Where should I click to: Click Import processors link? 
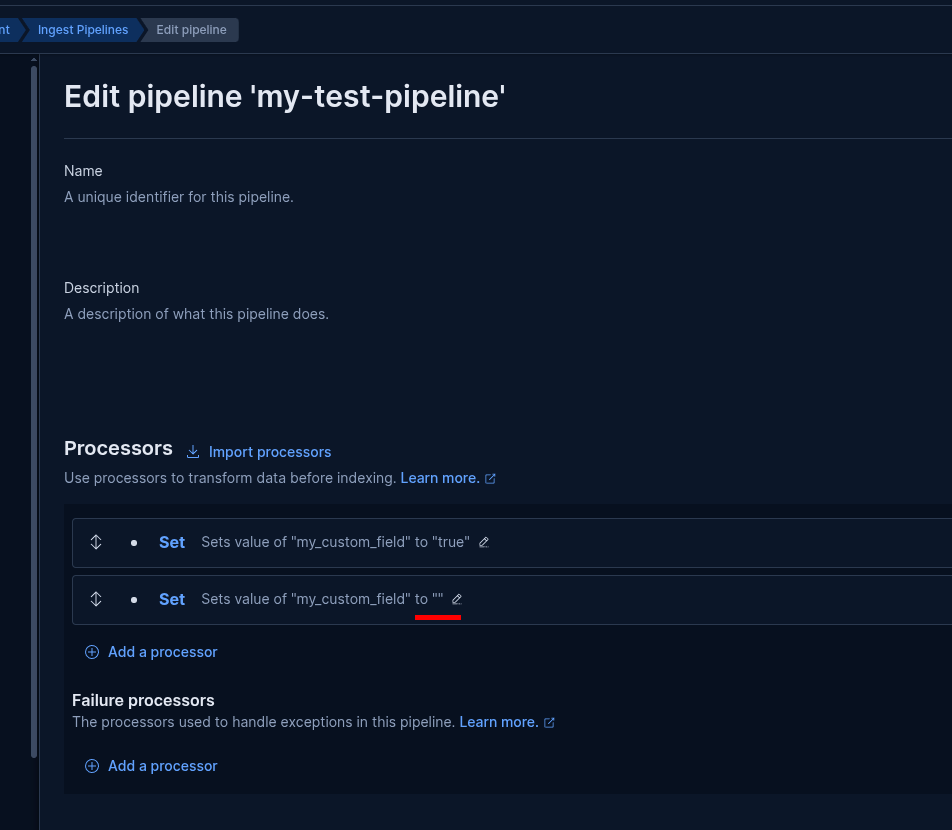(x=270, y=452)
